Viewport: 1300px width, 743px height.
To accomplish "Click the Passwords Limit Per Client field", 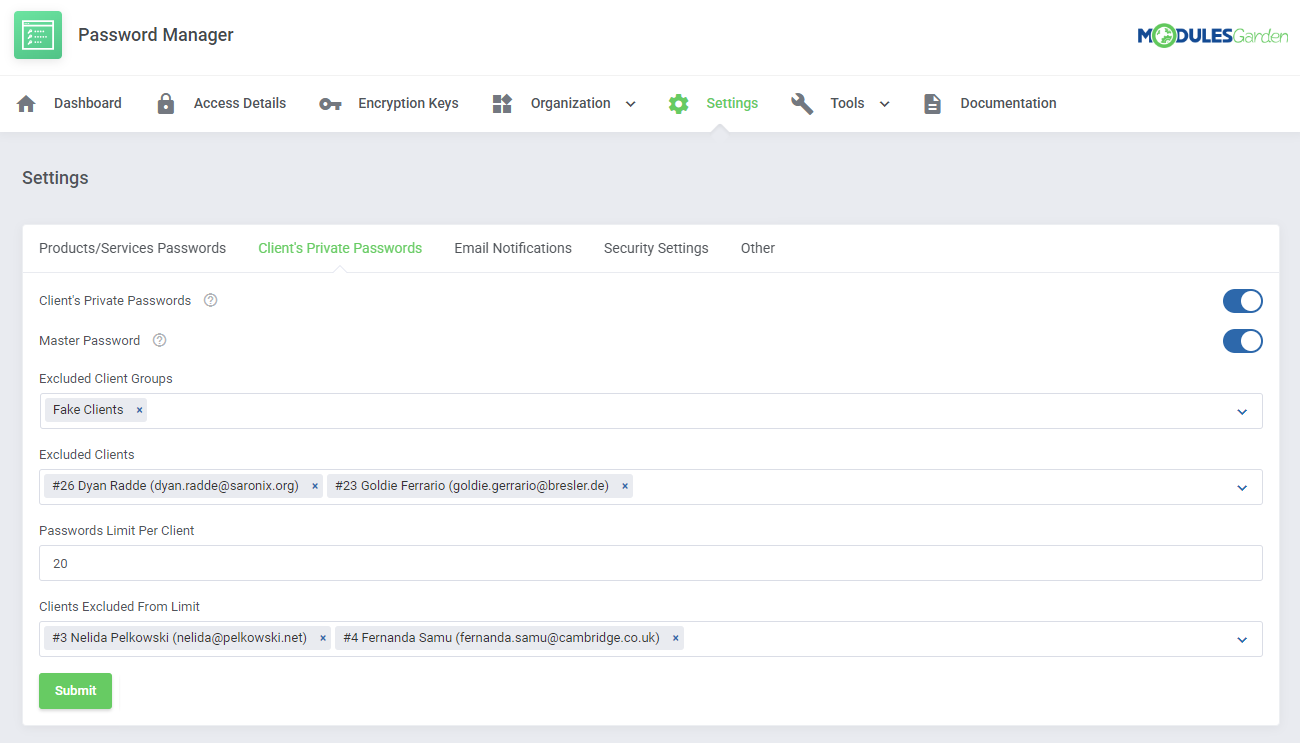I will point(651,563).
